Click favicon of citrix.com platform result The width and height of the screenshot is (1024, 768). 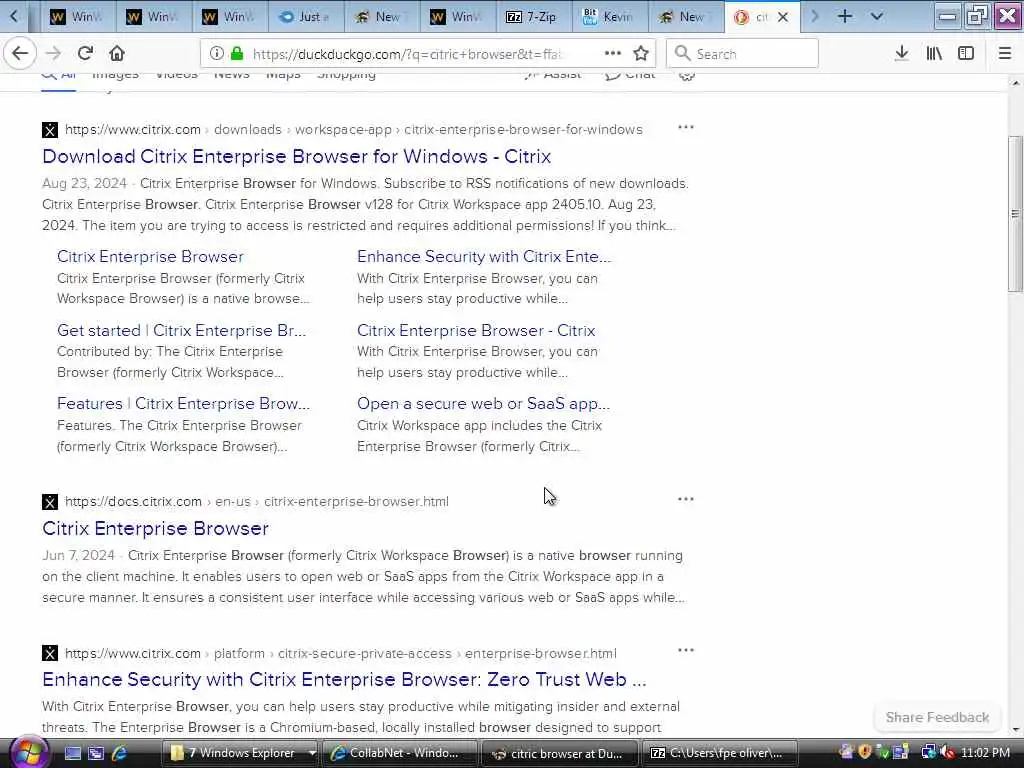pyautogui.click(x=50, y=653)
